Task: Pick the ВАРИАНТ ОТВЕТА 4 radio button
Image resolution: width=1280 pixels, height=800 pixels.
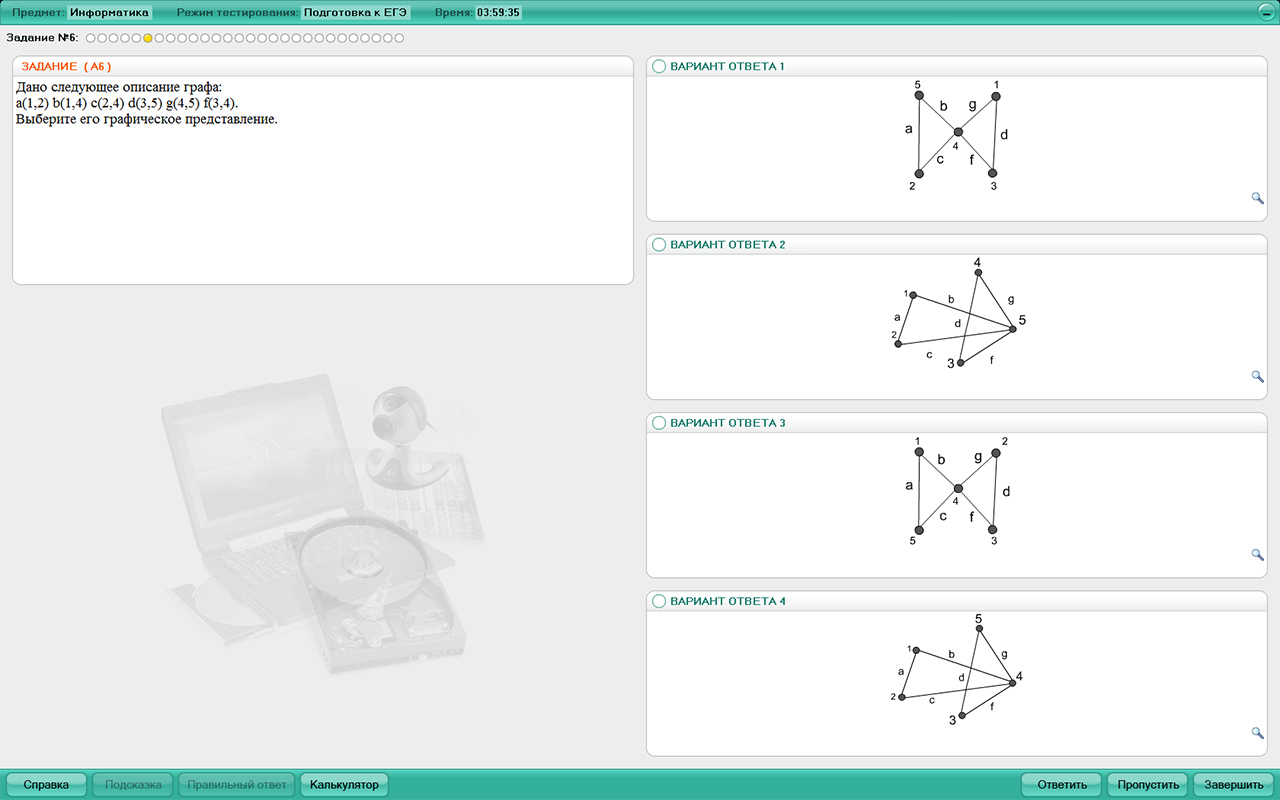Action: pyautogui.click(x=659, y=601)
